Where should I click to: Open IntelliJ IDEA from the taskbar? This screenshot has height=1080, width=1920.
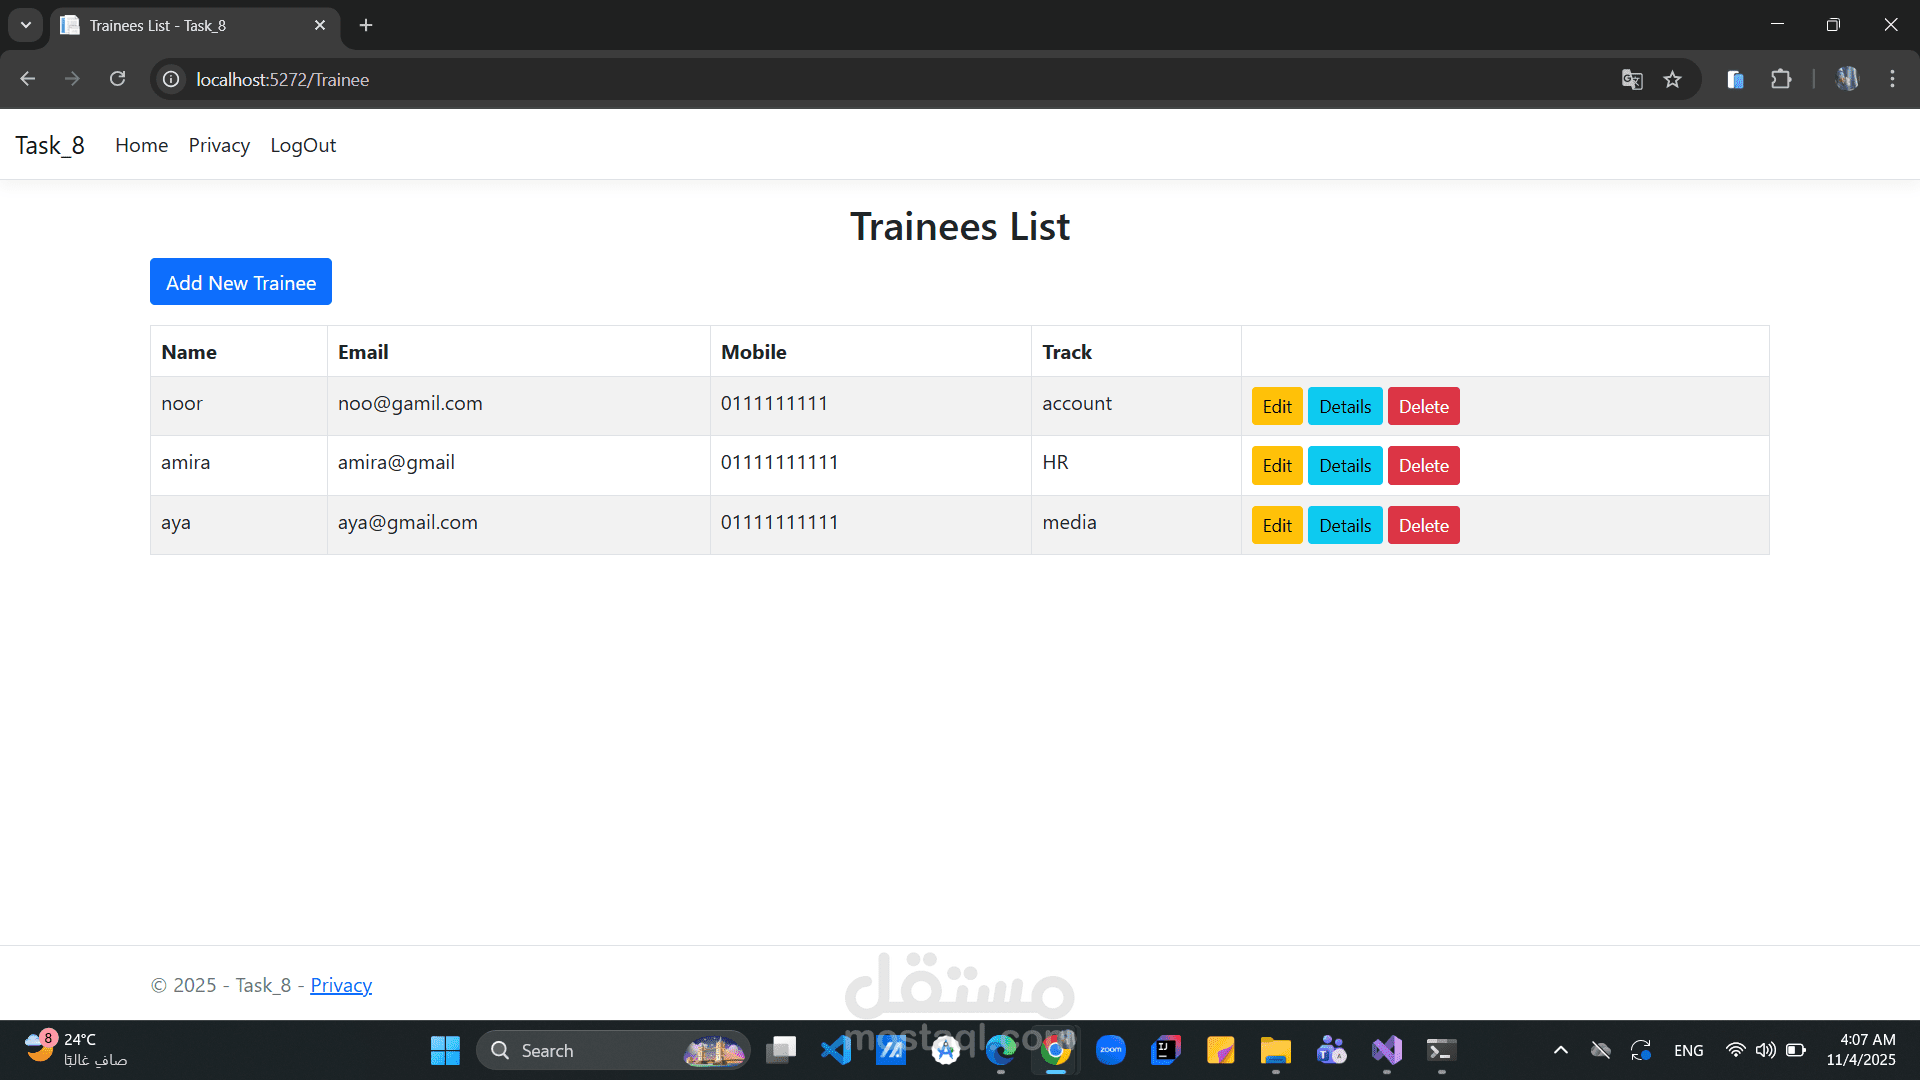pos(1165,1050)
